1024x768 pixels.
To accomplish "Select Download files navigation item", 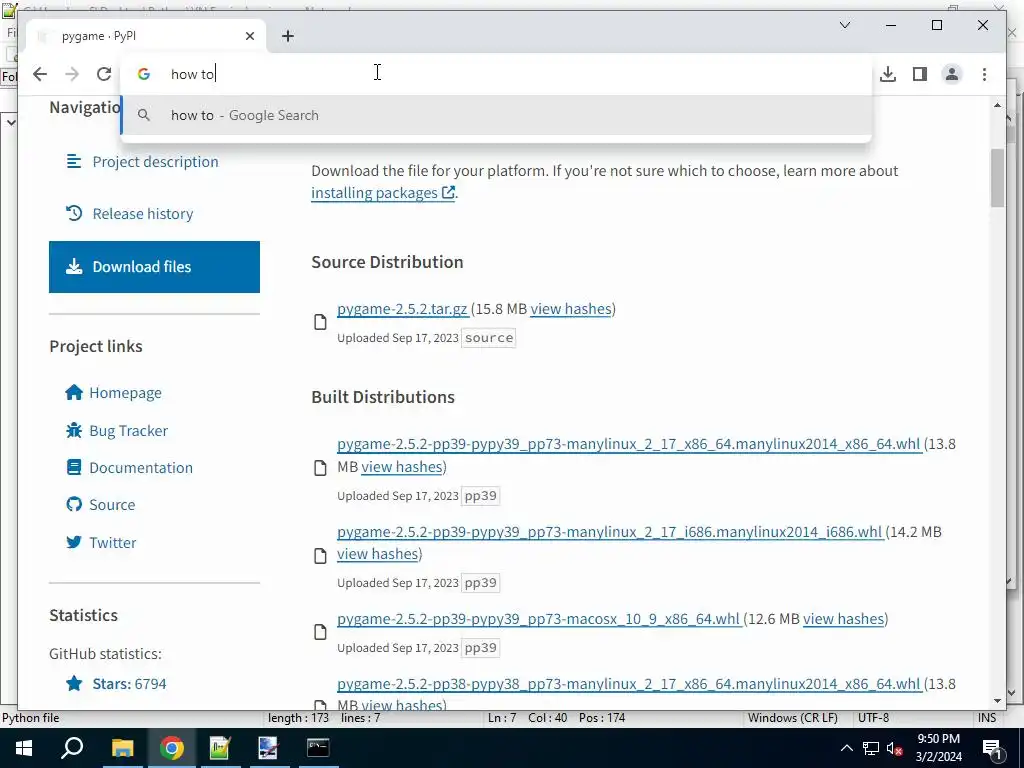I will 154,266.
